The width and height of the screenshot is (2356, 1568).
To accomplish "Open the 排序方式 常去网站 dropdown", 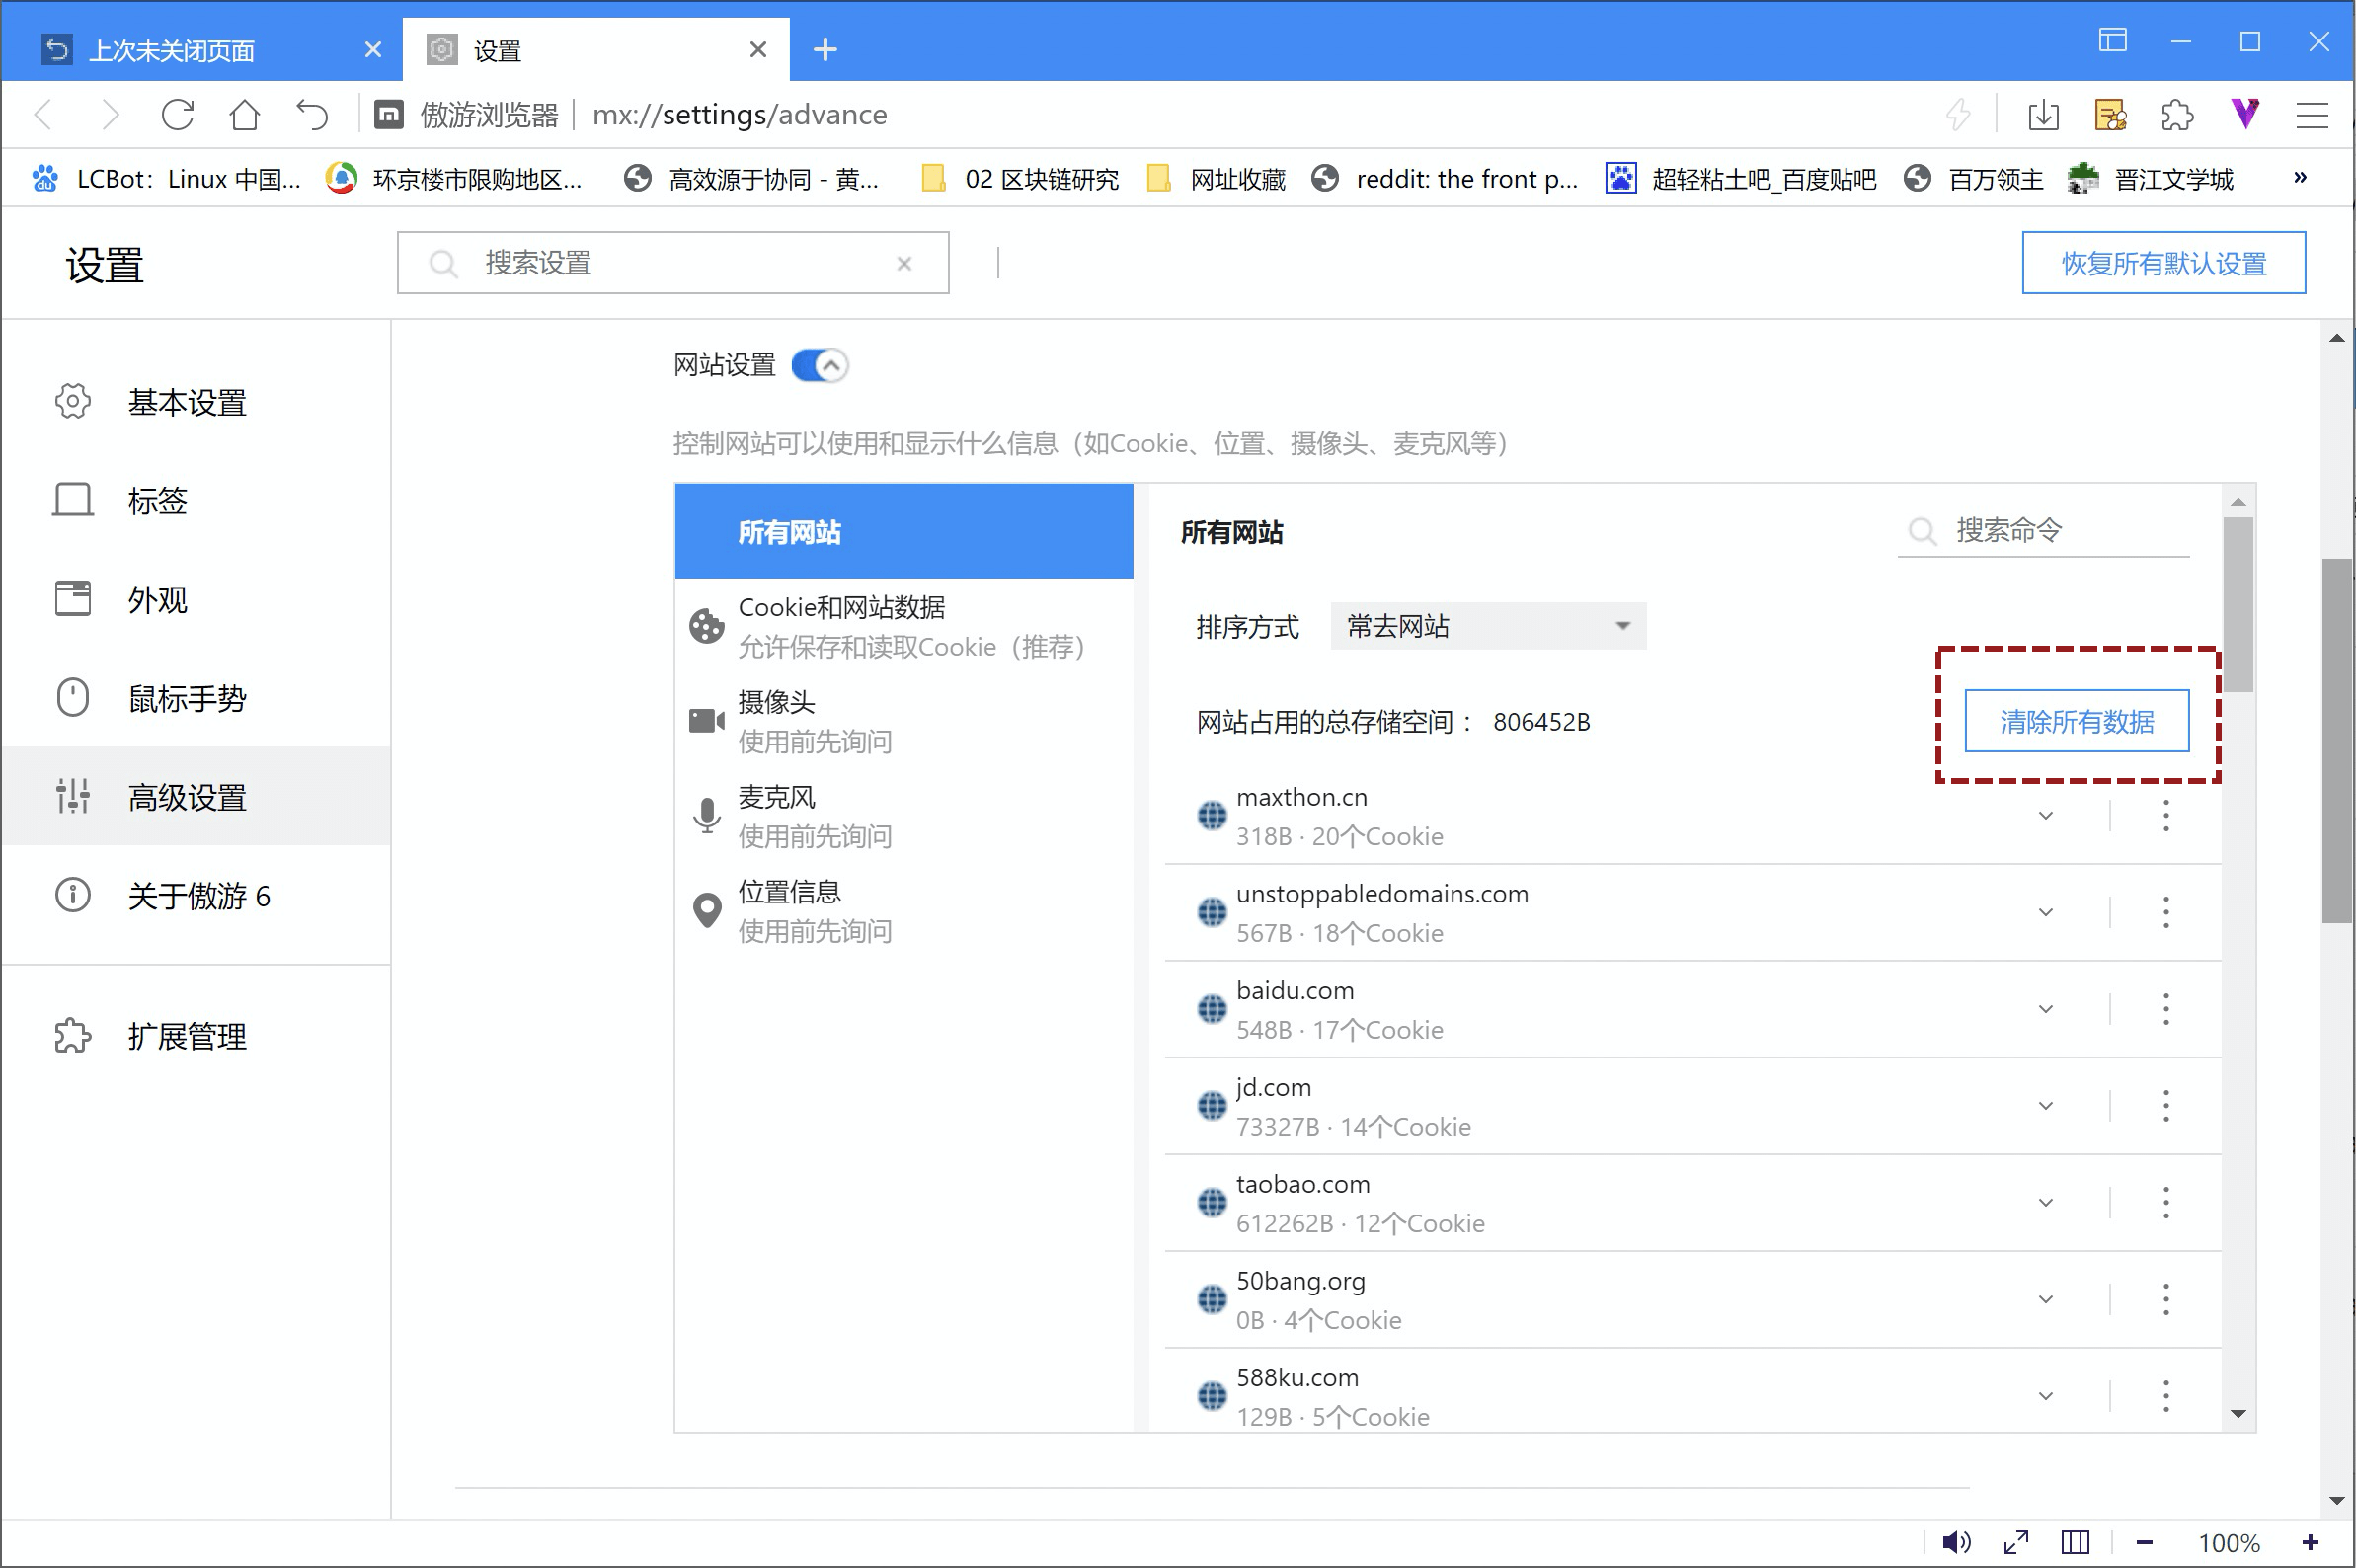I will pos(1488,626).
